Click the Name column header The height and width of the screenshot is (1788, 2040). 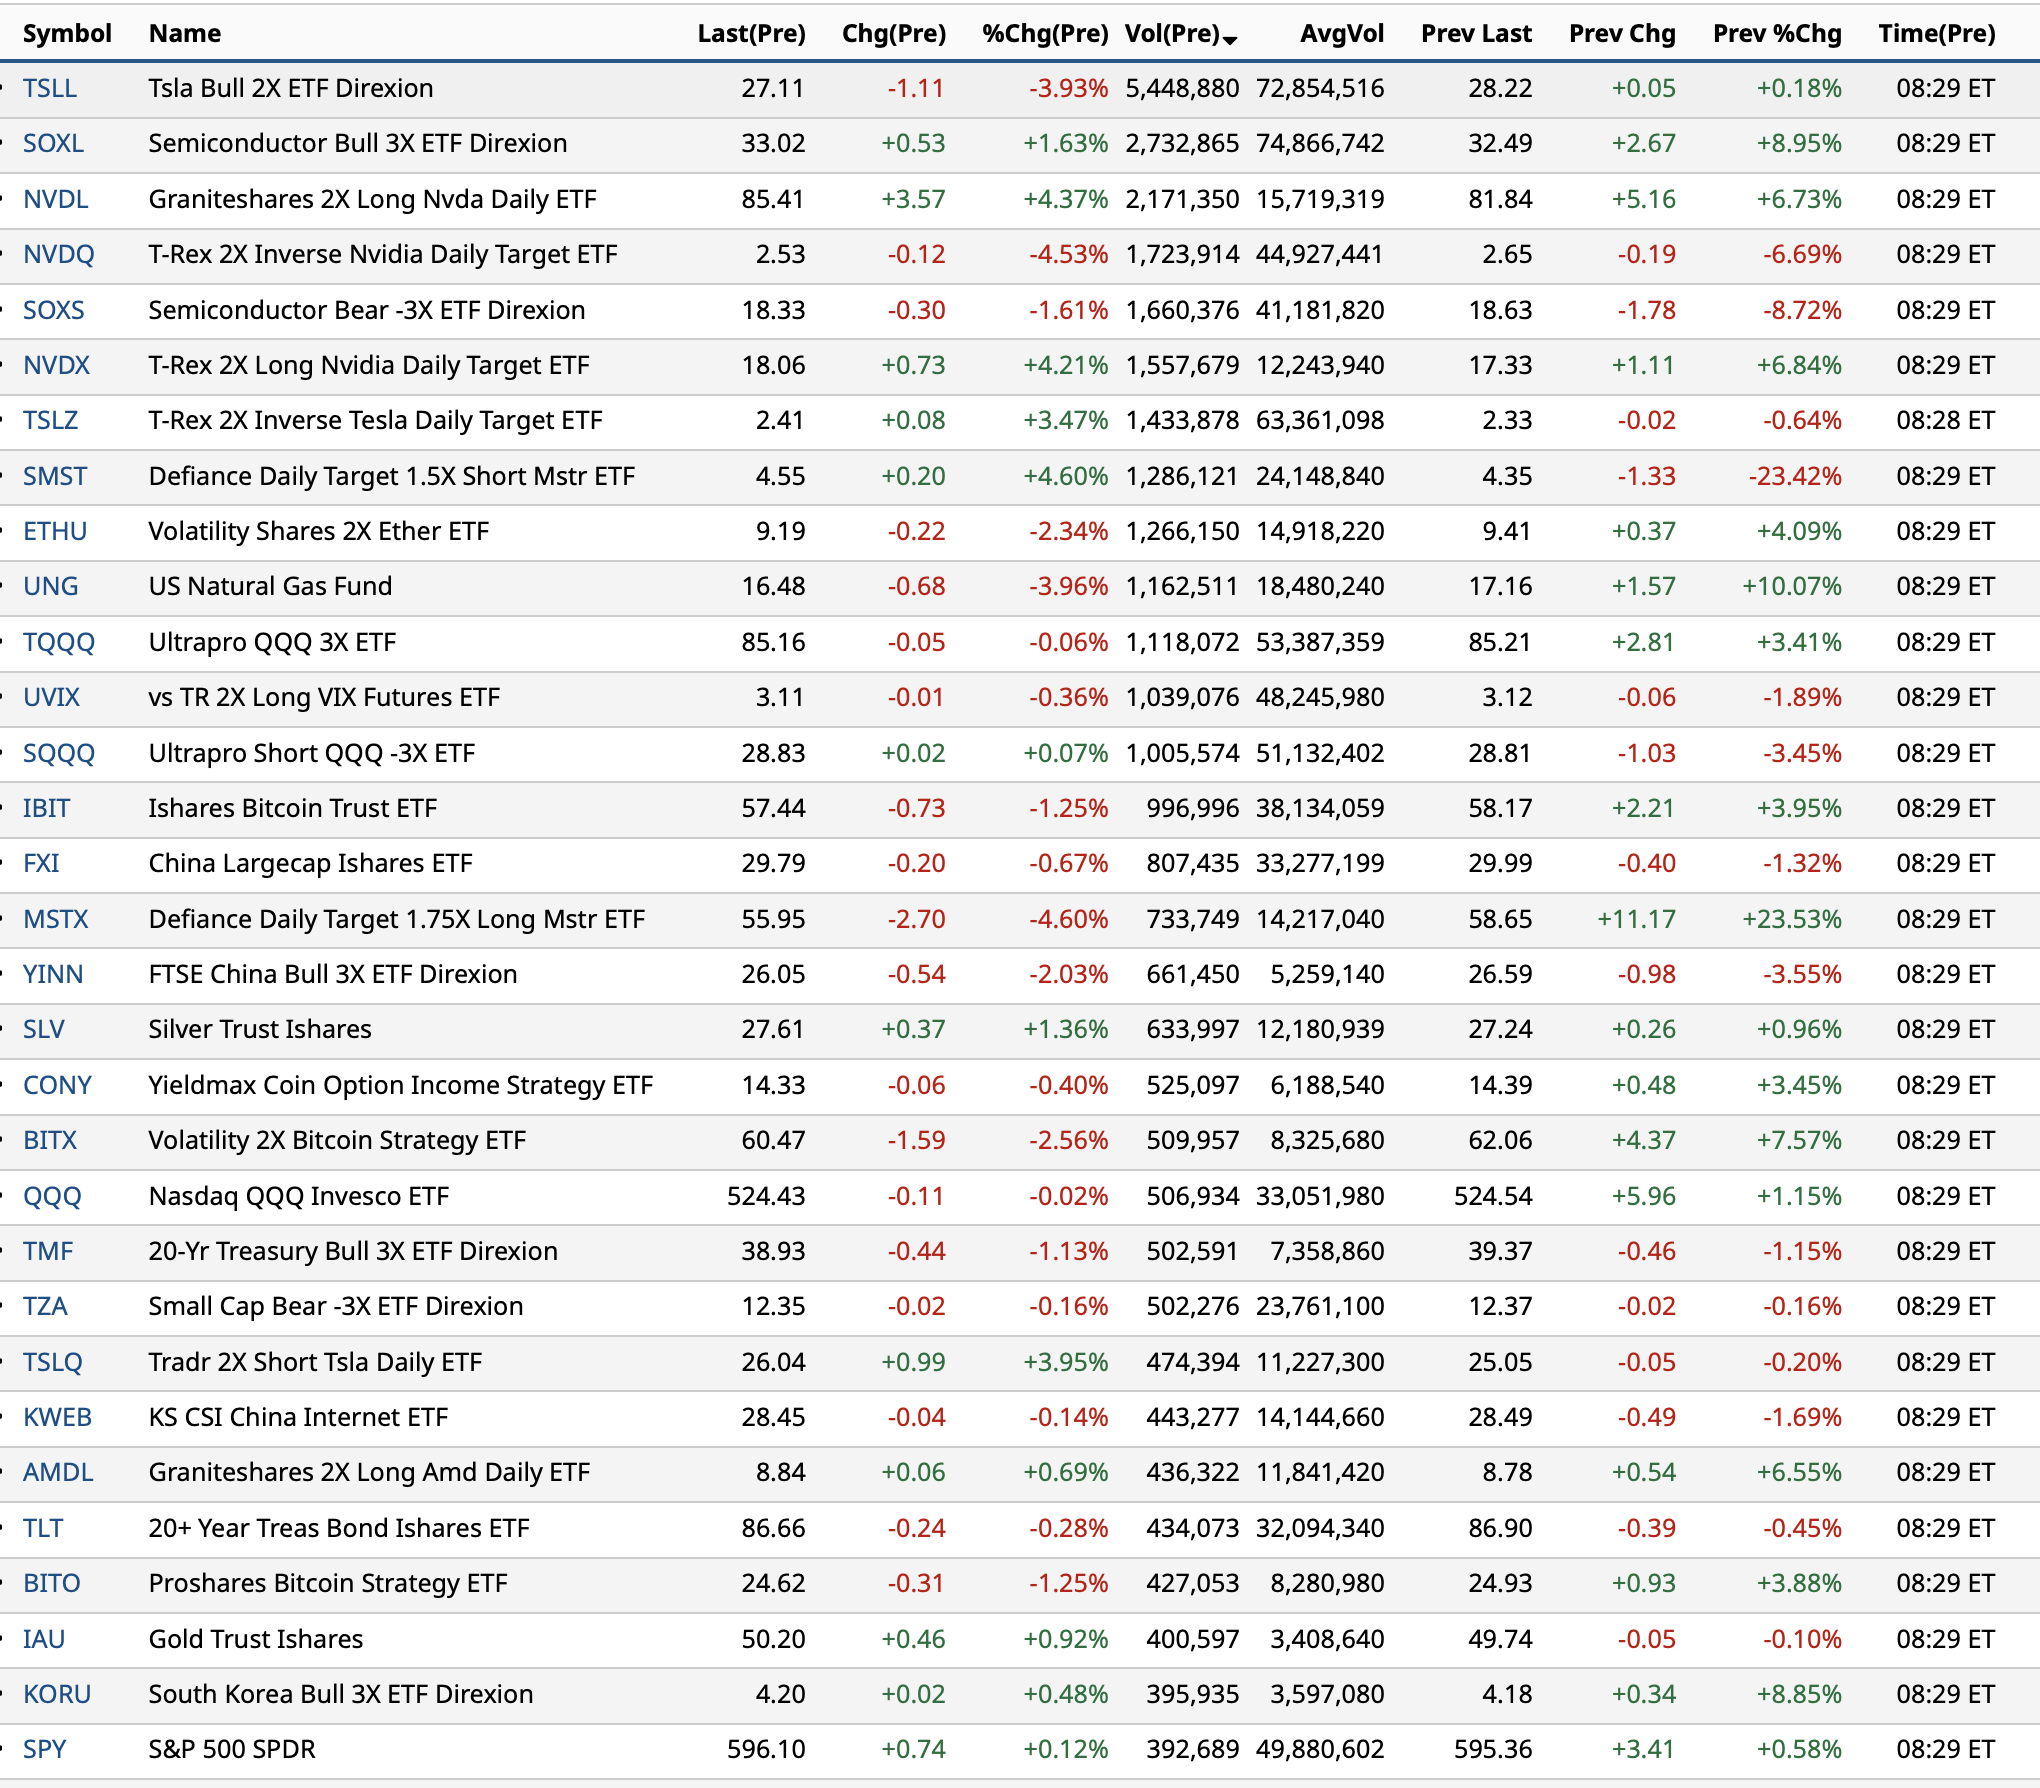[185, 33]
